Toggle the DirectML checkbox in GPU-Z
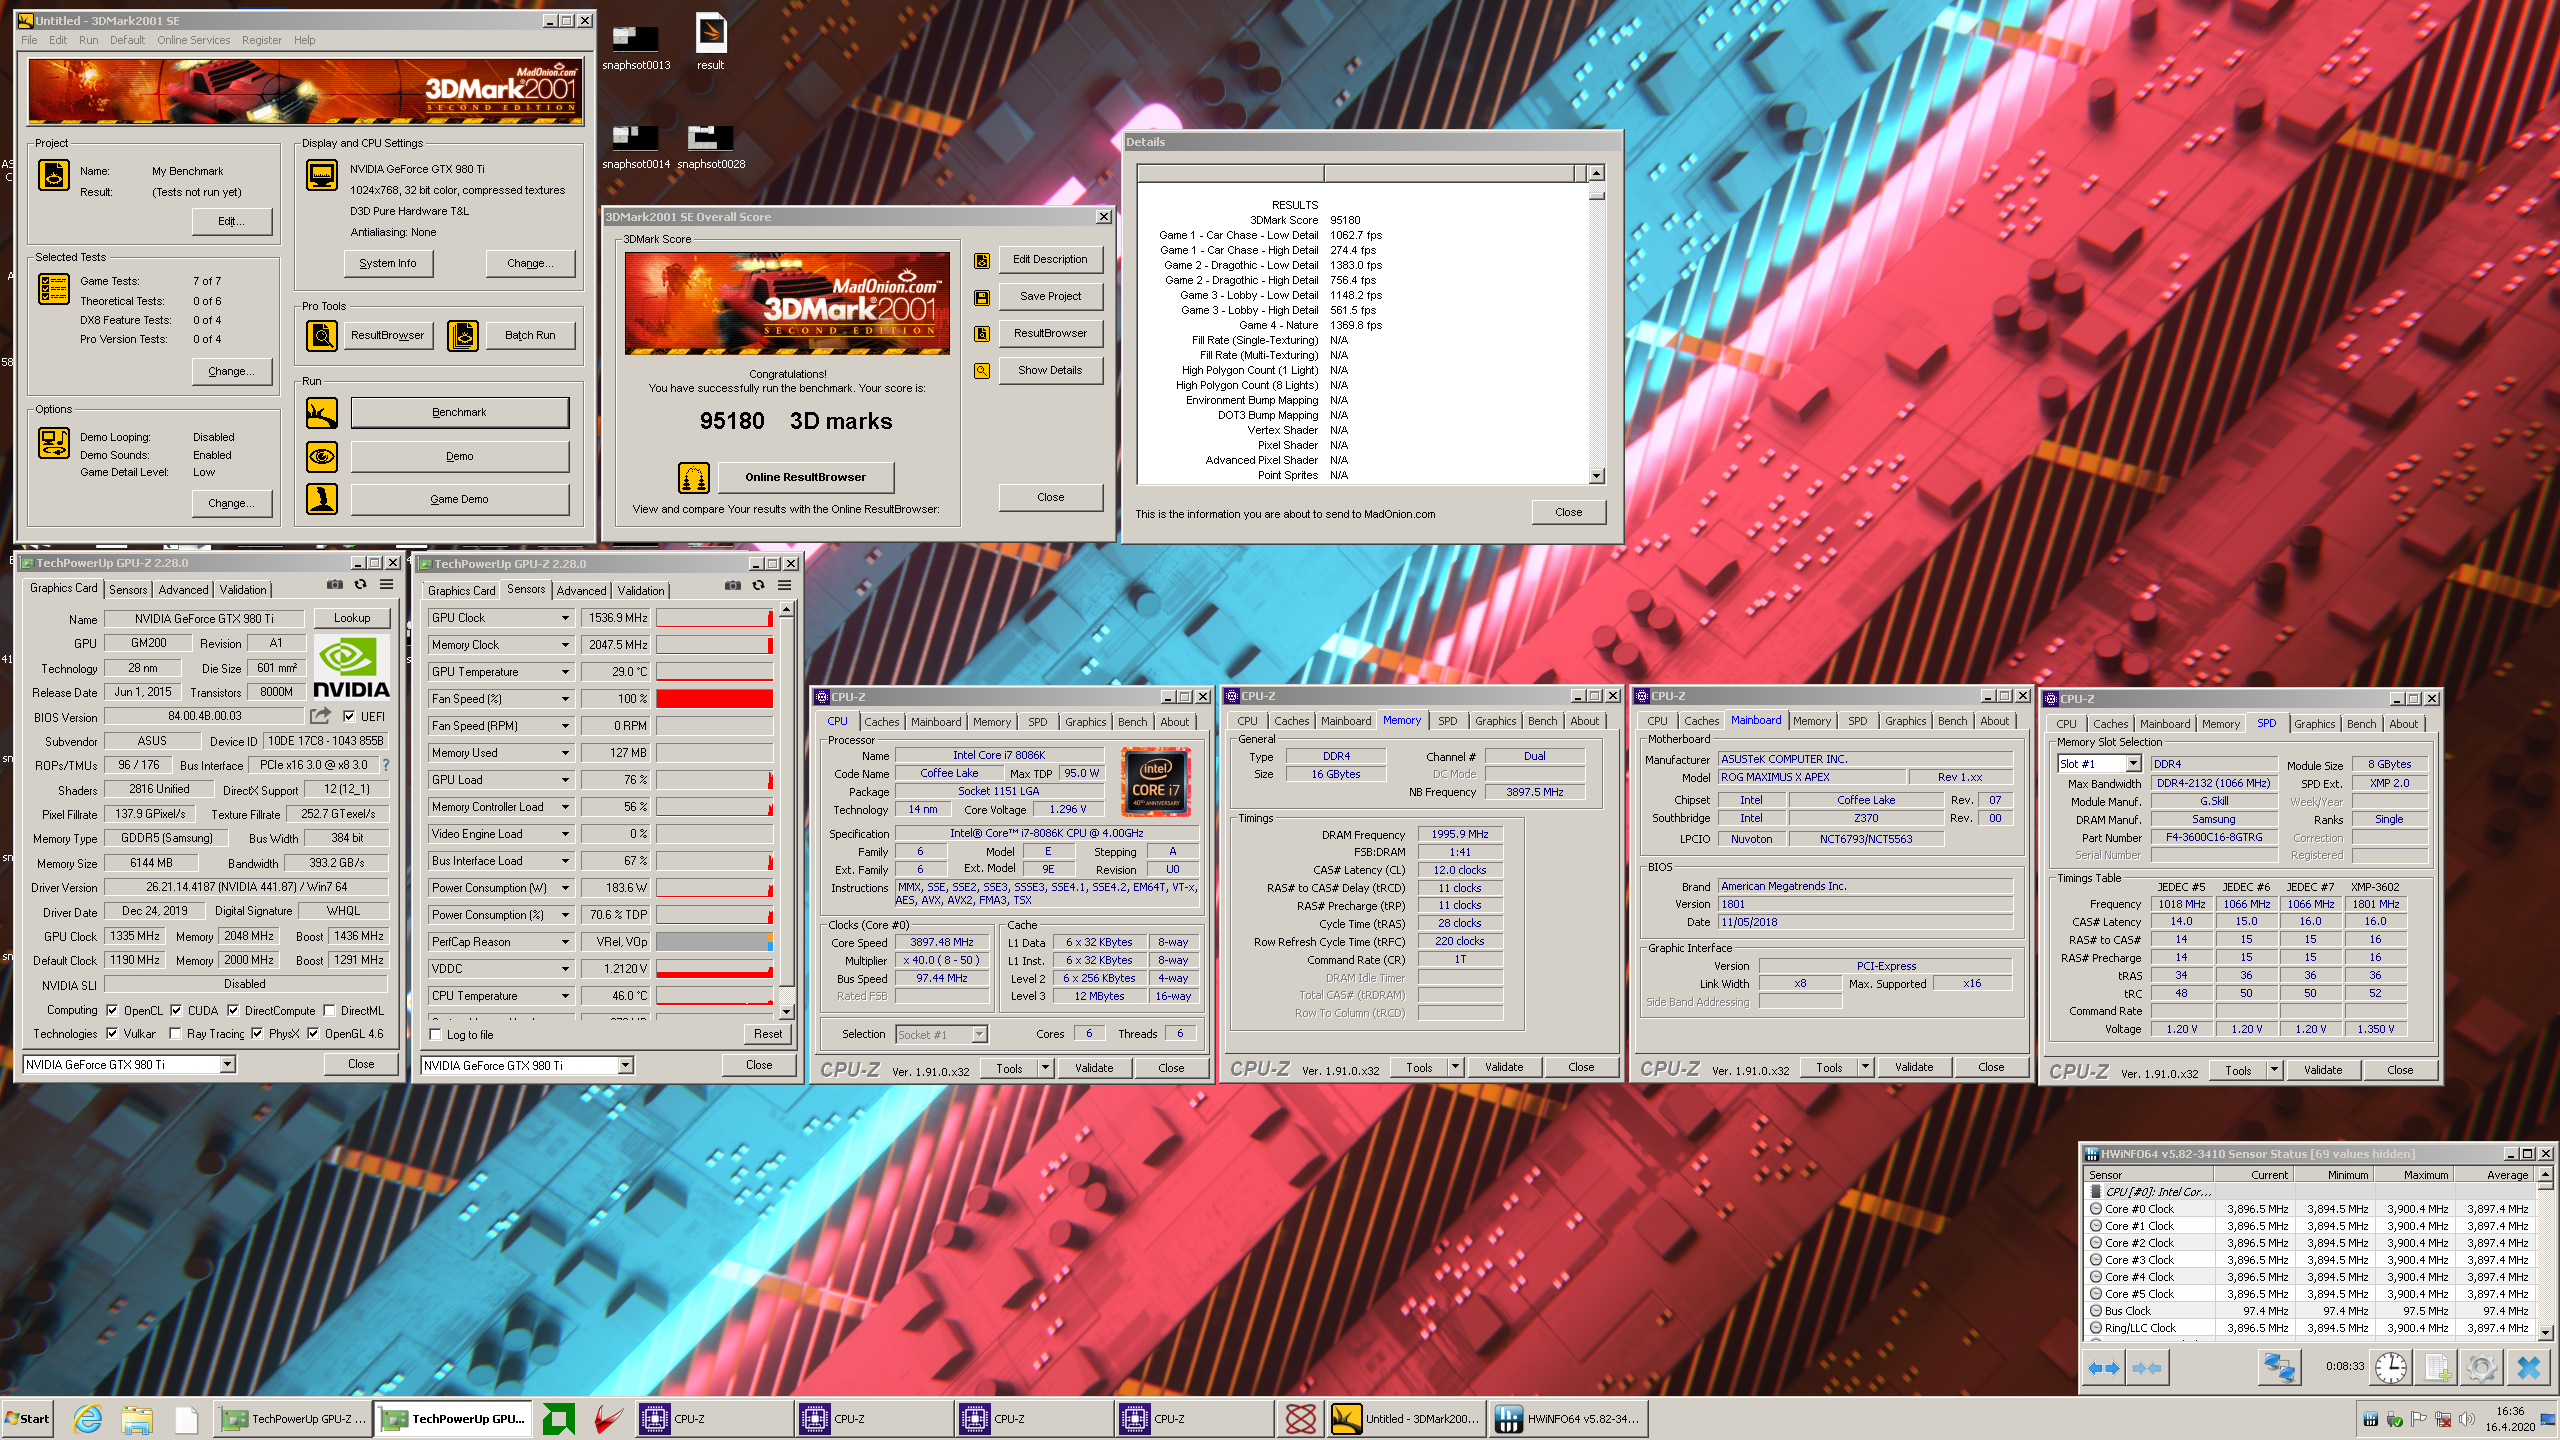 329,1011
